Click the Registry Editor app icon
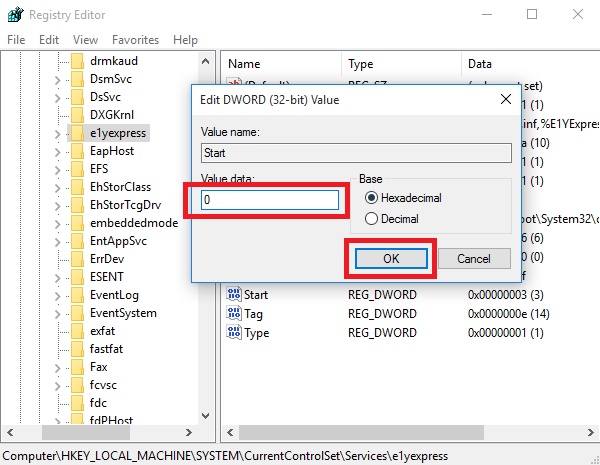 pos(15,15)
